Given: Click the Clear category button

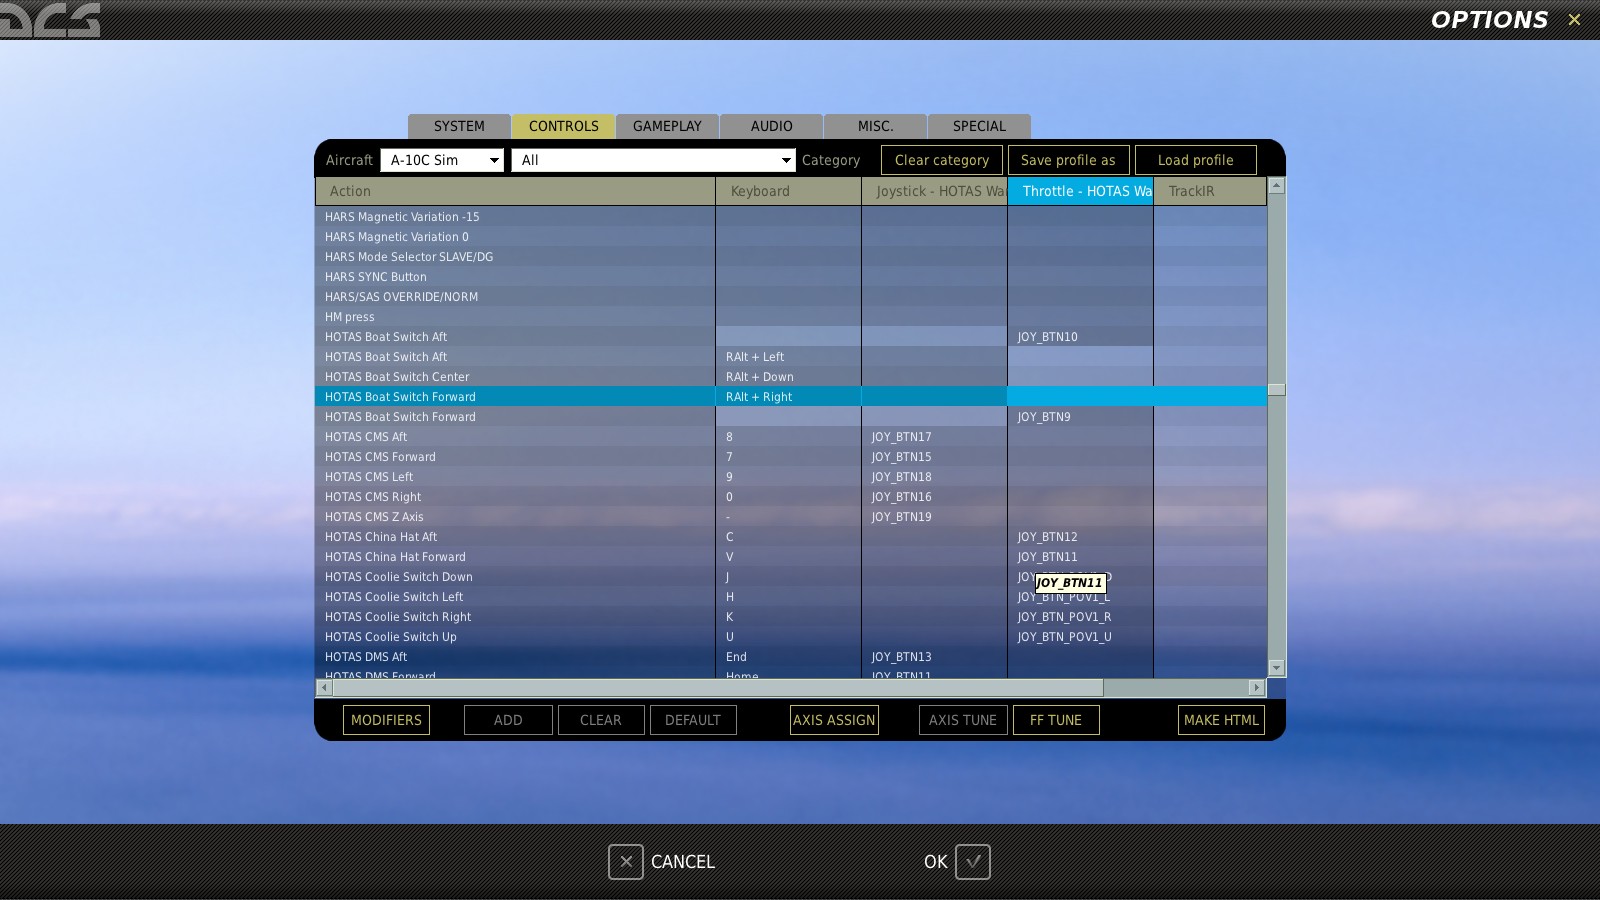Looking at the screenshot, I should point(942,160).
